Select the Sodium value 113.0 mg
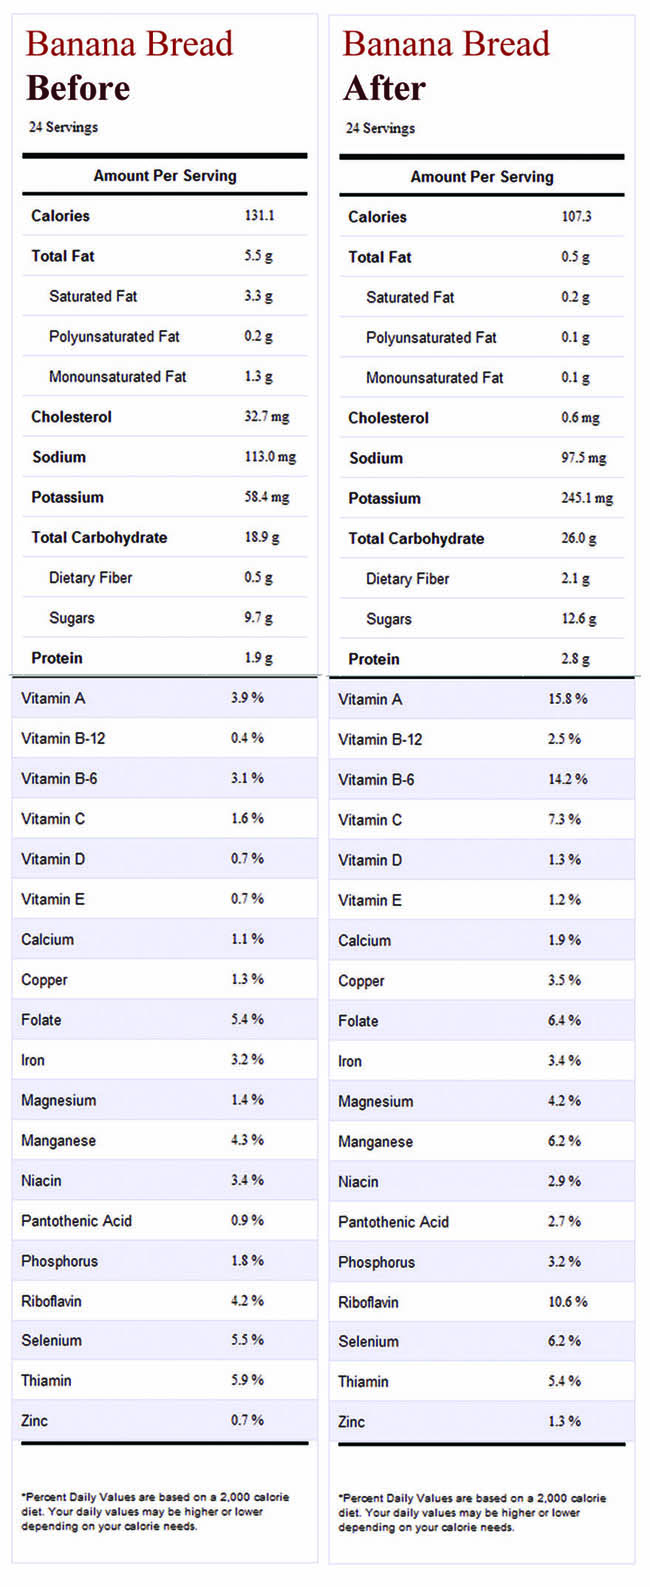Image resolution: width=650 pixels, height=1587 pixels. point(270,457)
